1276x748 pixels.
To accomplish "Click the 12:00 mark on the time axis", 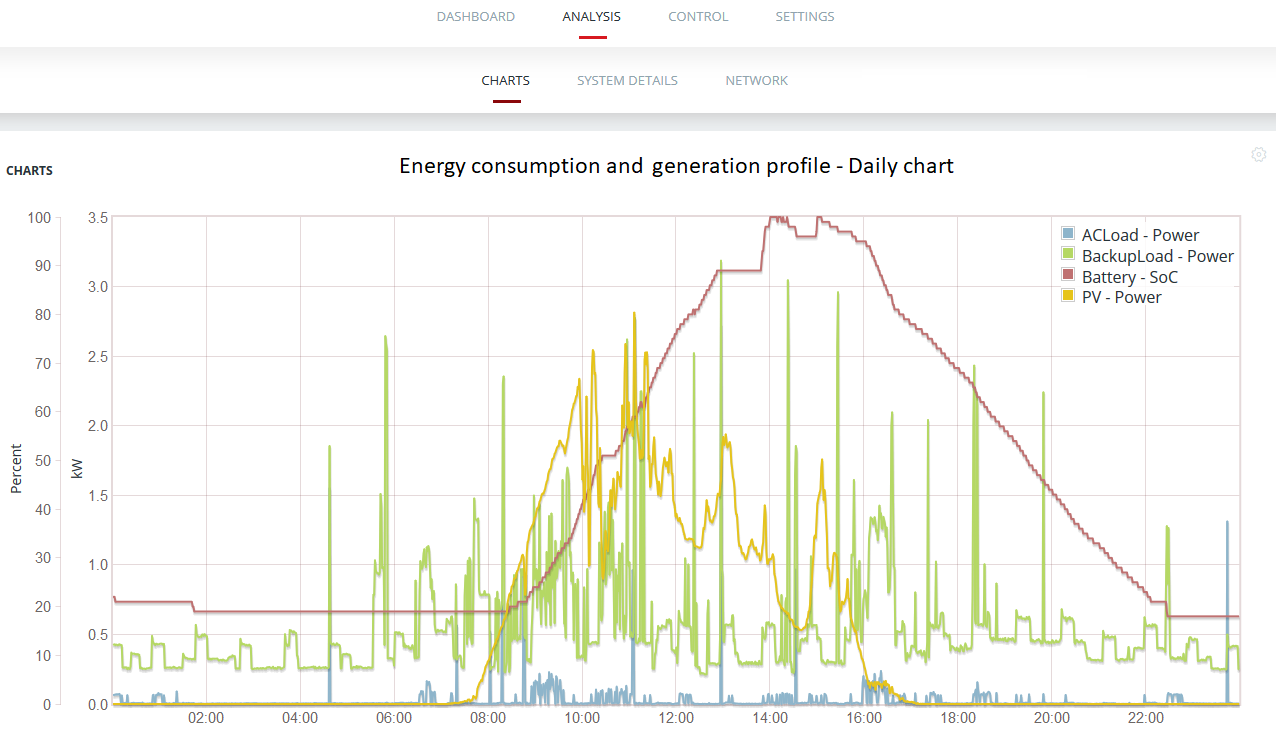I will click(677, 718).
